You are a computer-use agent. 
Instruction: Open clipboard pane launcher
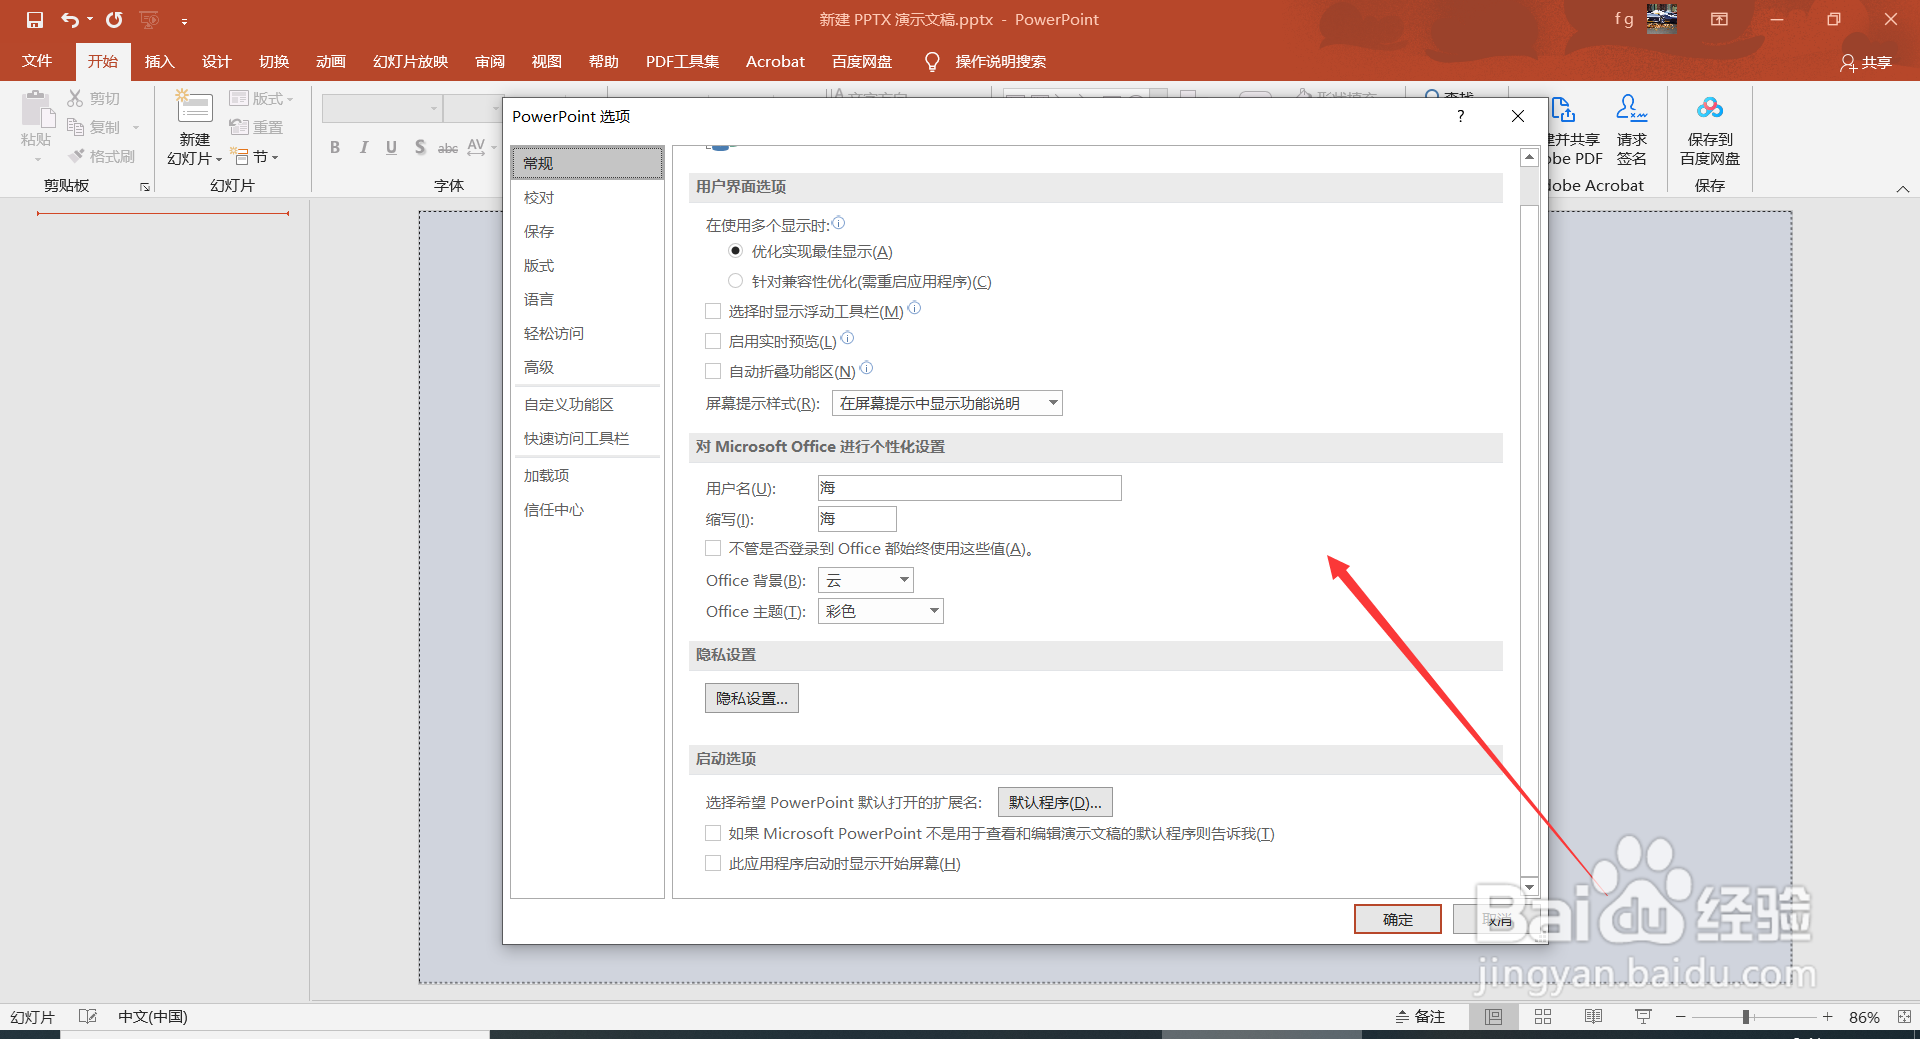click(145, 187)
